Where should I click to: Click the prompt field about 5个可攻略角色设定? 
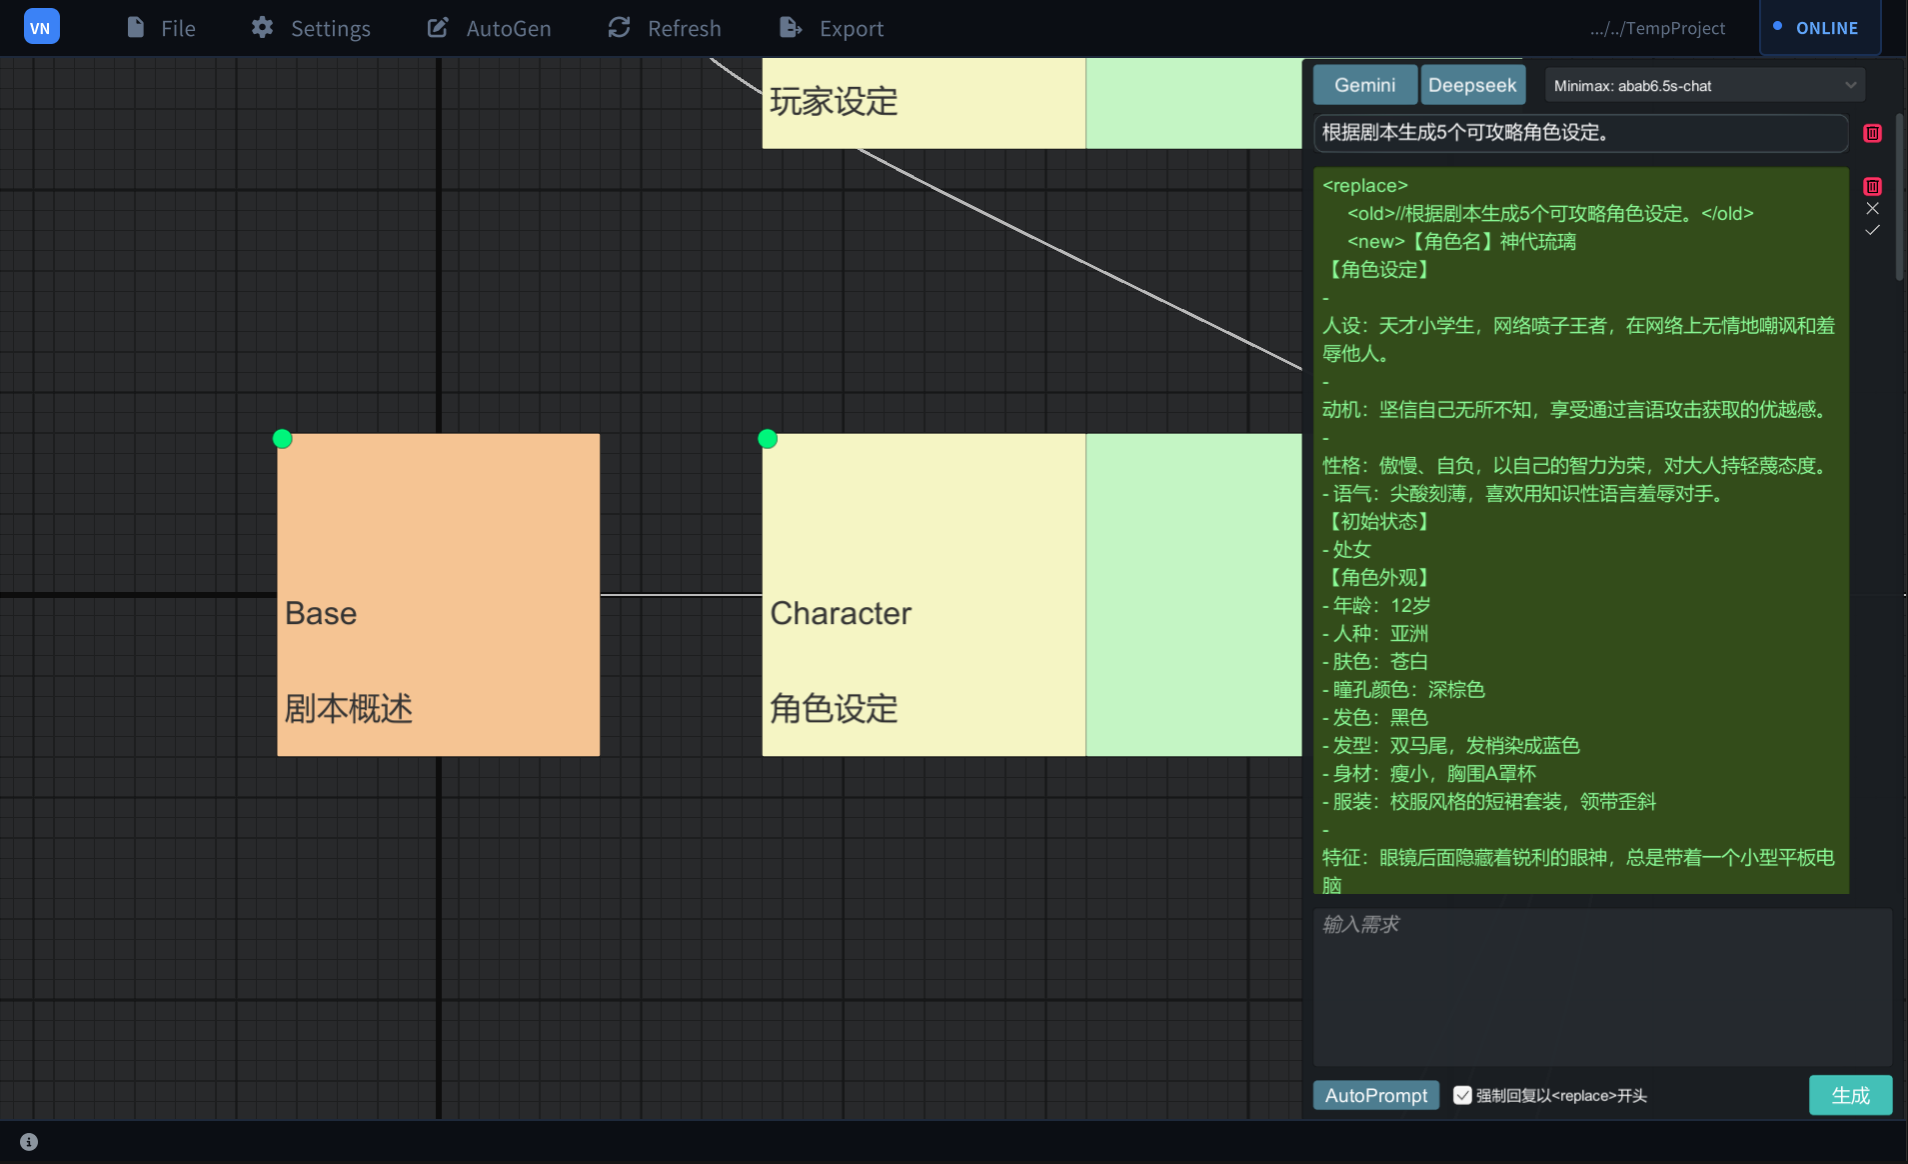click(1580, 133)
